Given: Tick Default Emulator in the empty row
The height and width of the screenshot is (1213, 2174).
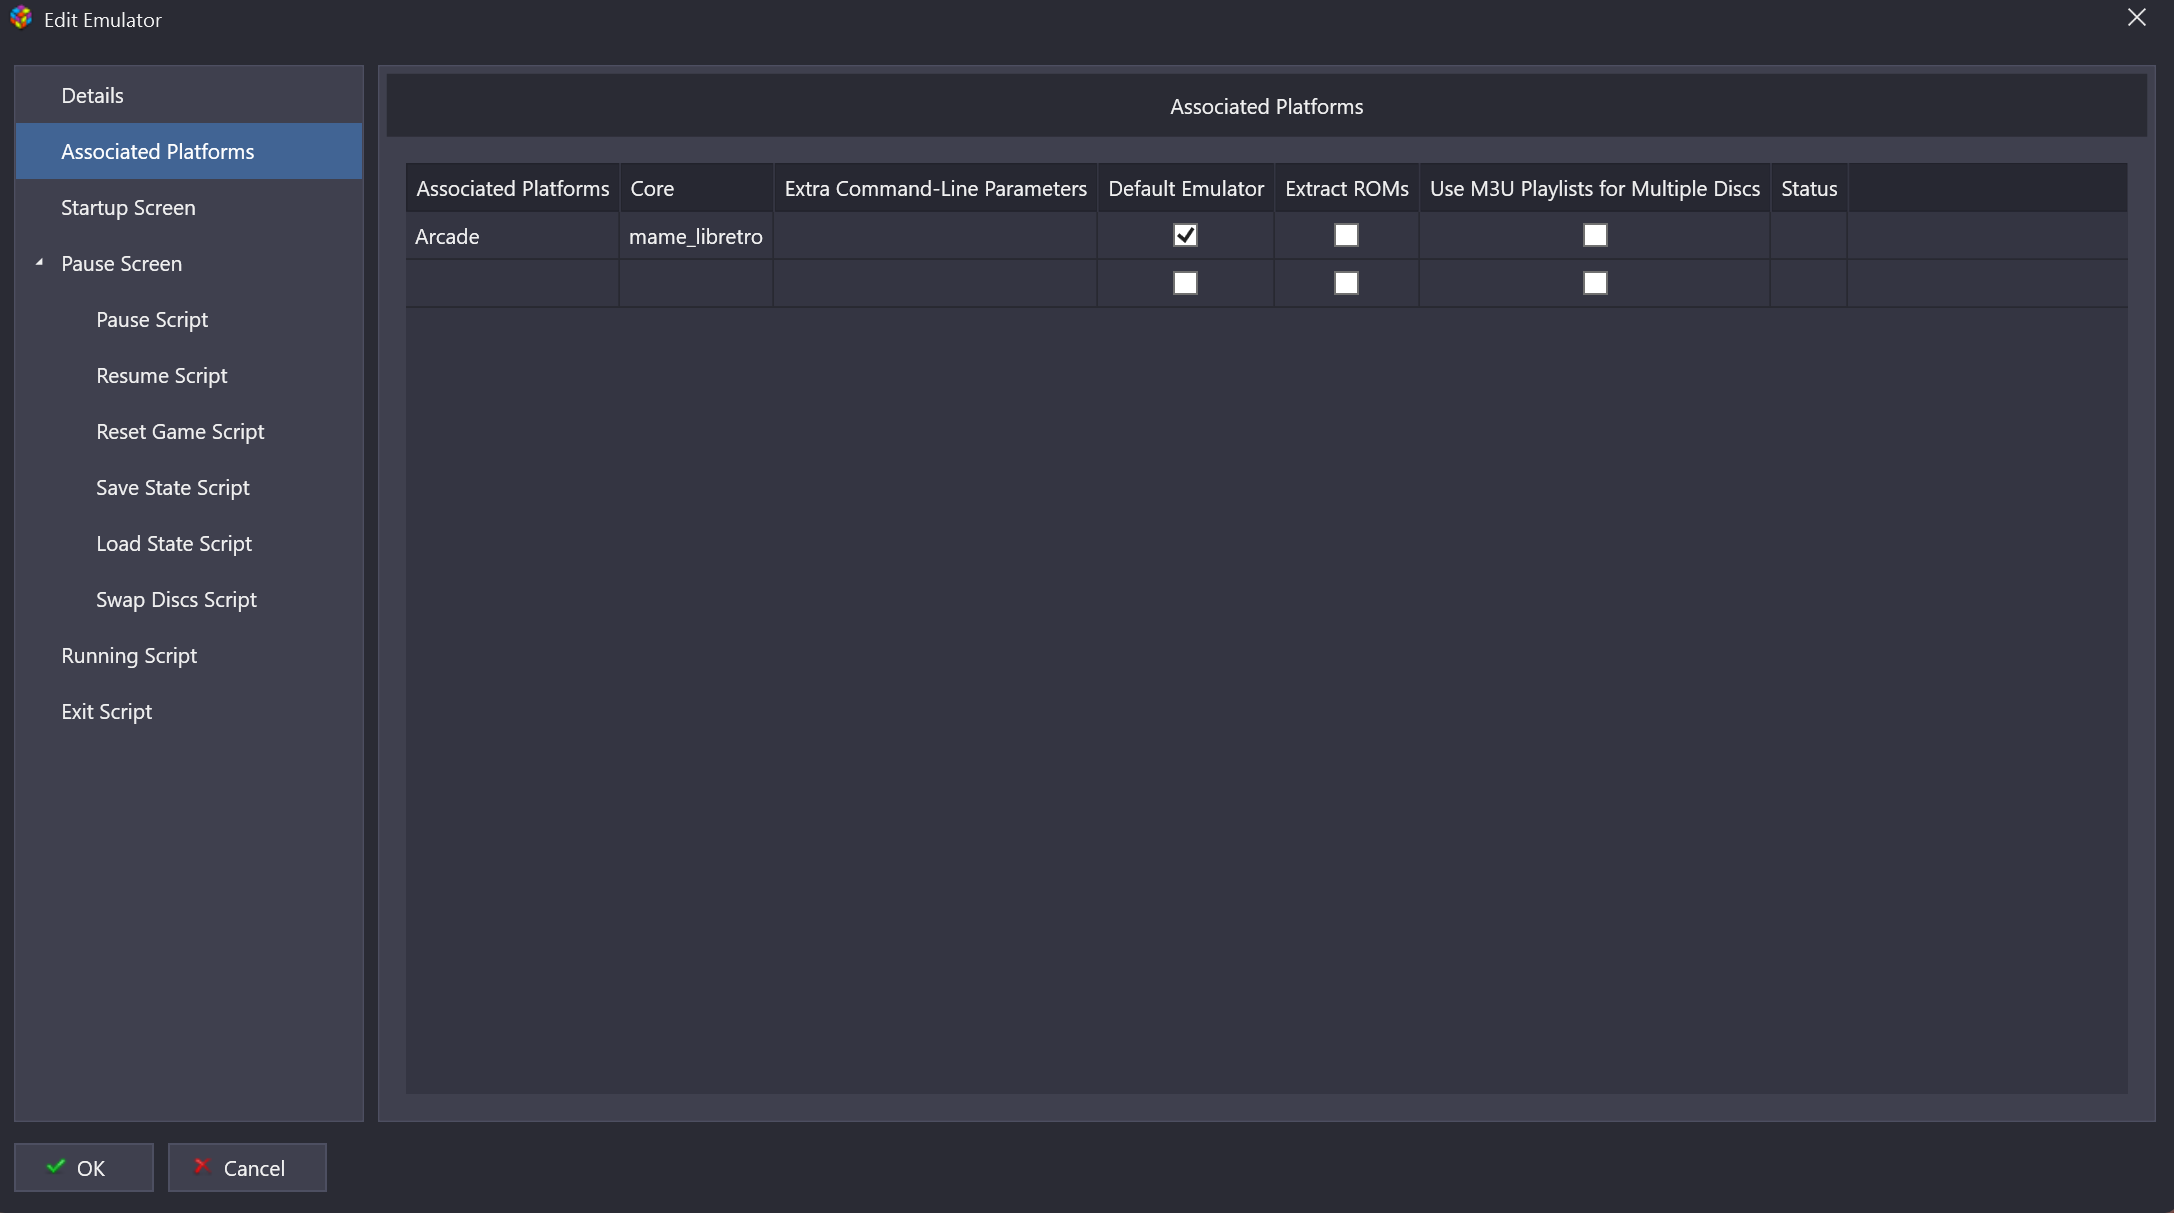Looking at the screenshot, I should click(1185, 283).
